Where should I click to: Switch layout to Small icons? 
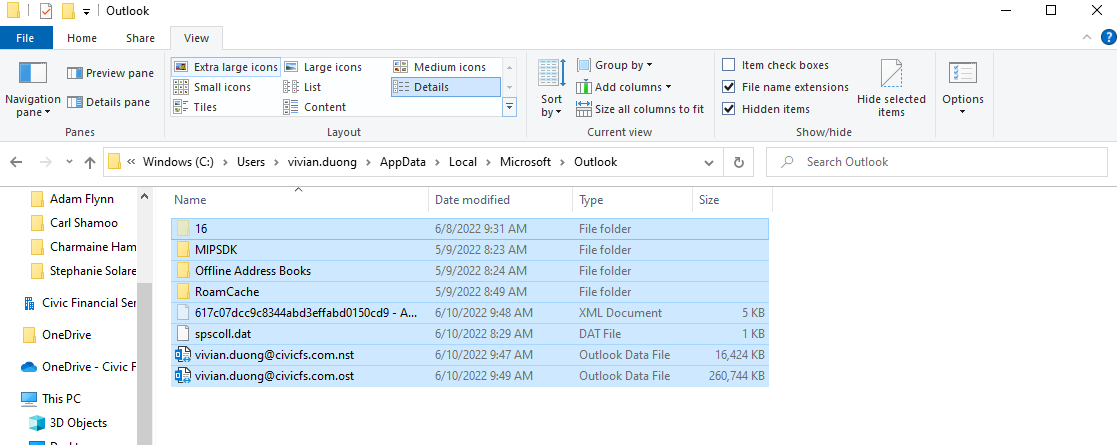pos(212,87)
